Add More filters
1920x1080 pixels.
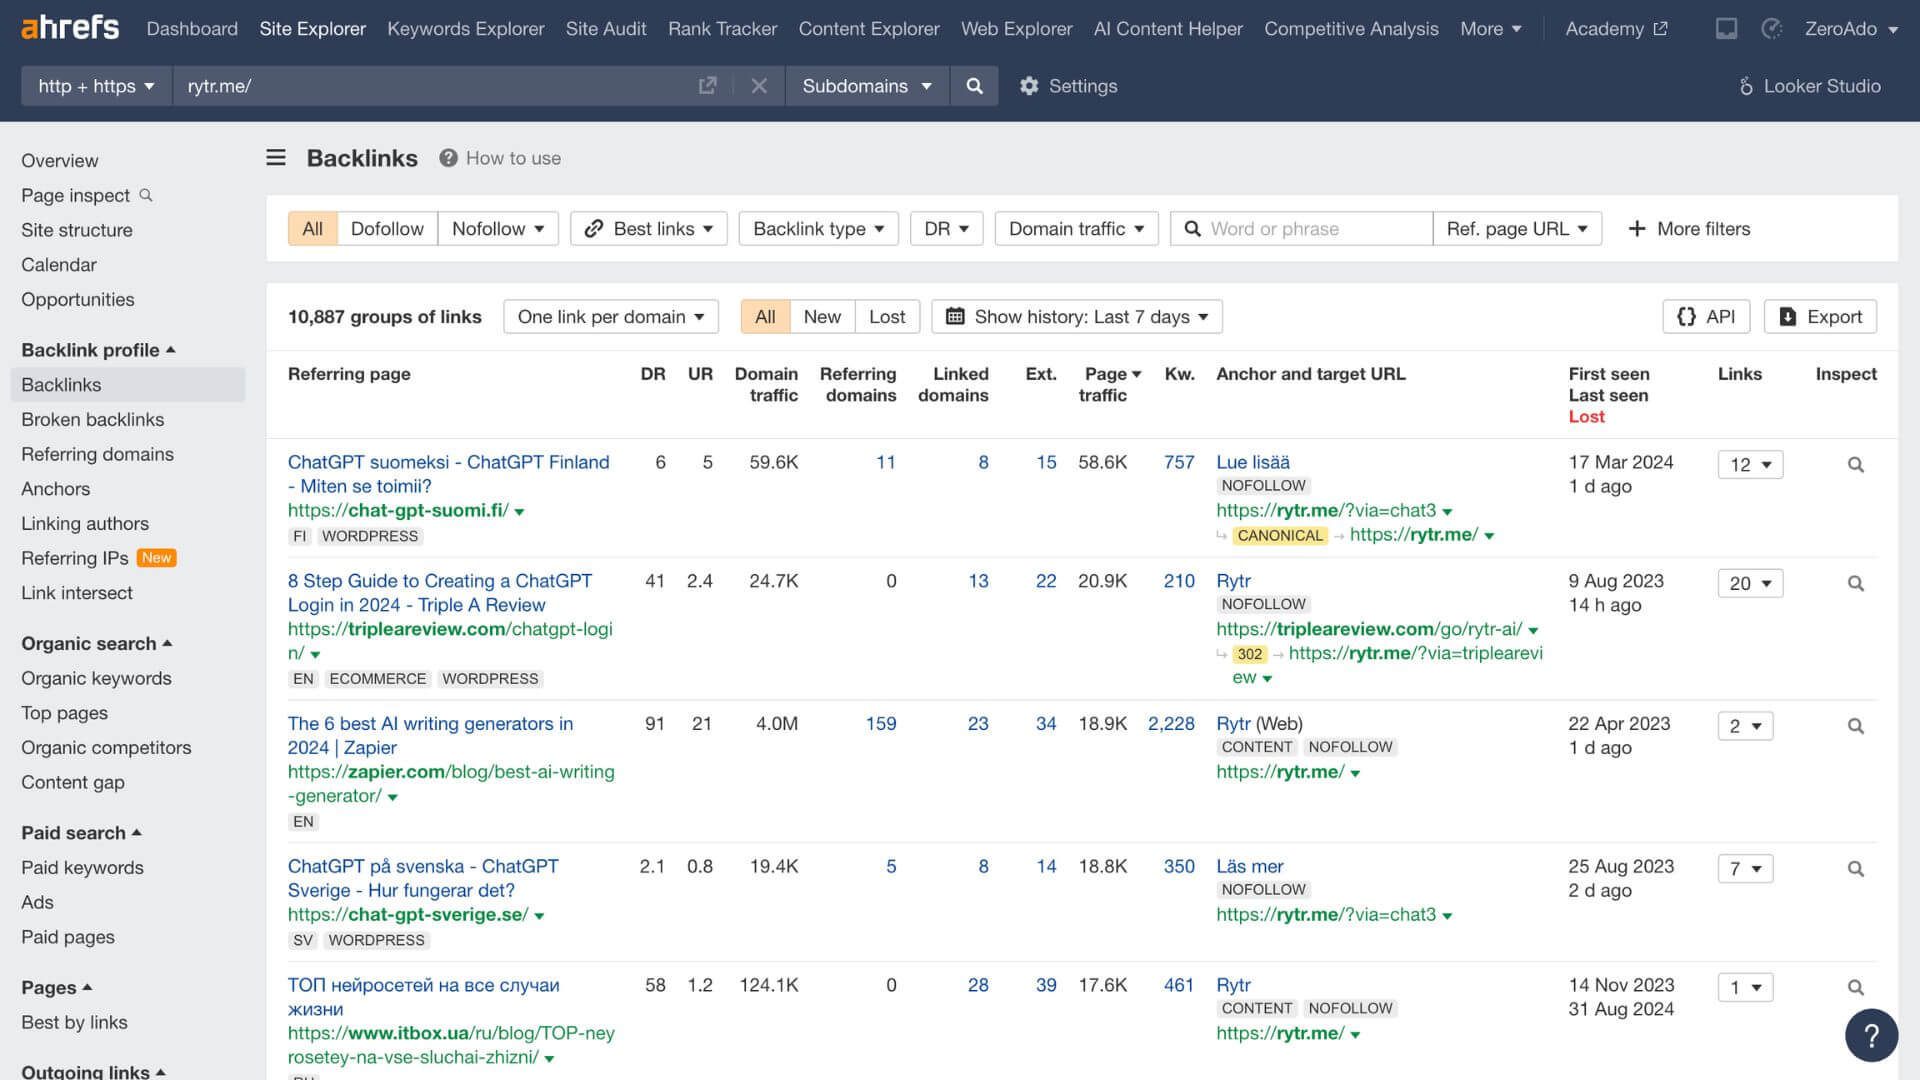click(1689, 229)
